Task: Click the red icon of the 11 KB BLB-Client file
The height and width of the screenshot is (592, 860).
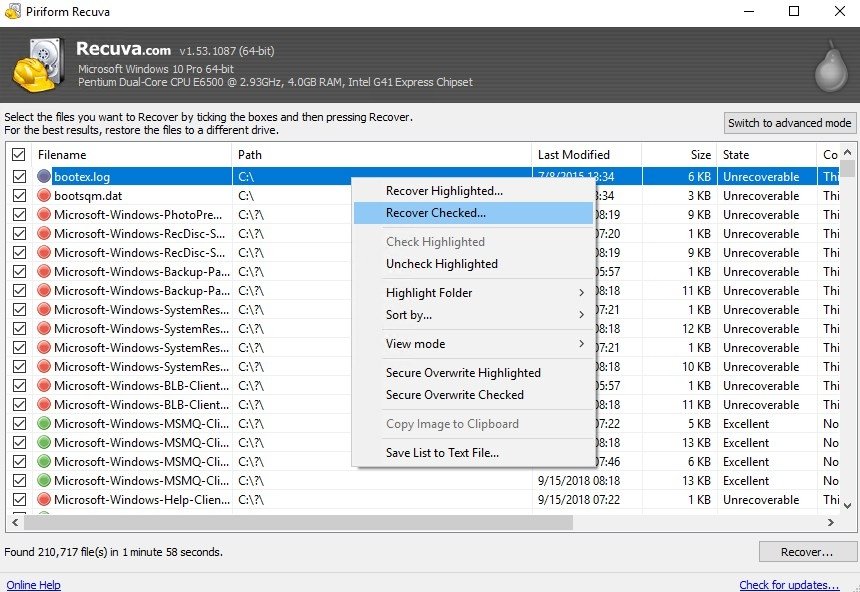Action: point(44,404)
